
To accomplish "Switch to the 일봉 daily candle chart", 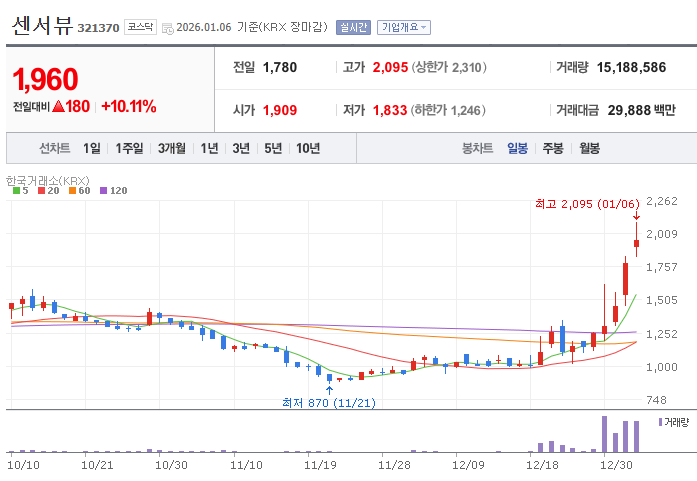I will (x=517, y=148).
